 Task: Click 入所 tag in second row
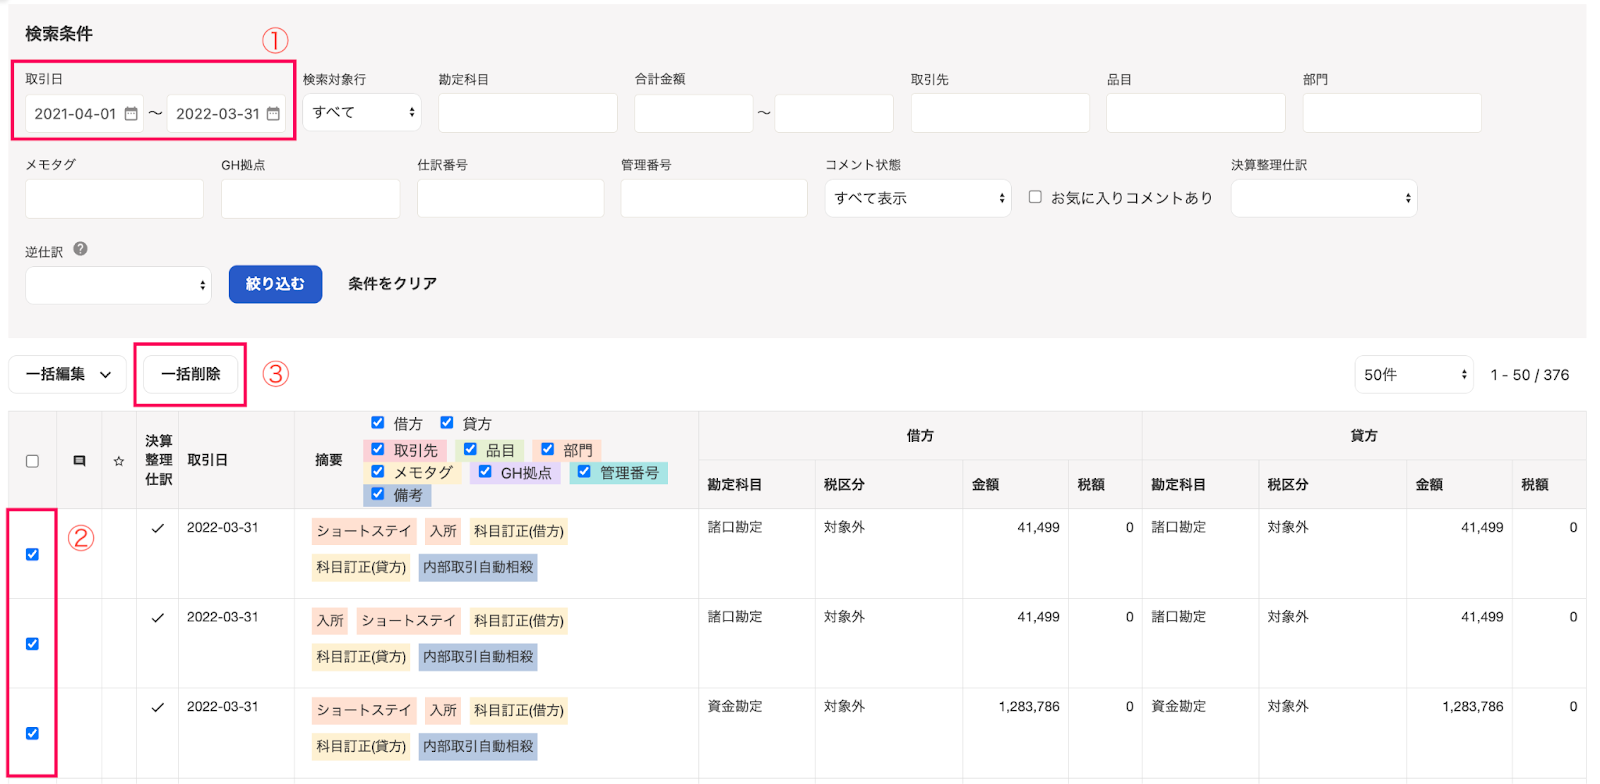tap(330, 621)
